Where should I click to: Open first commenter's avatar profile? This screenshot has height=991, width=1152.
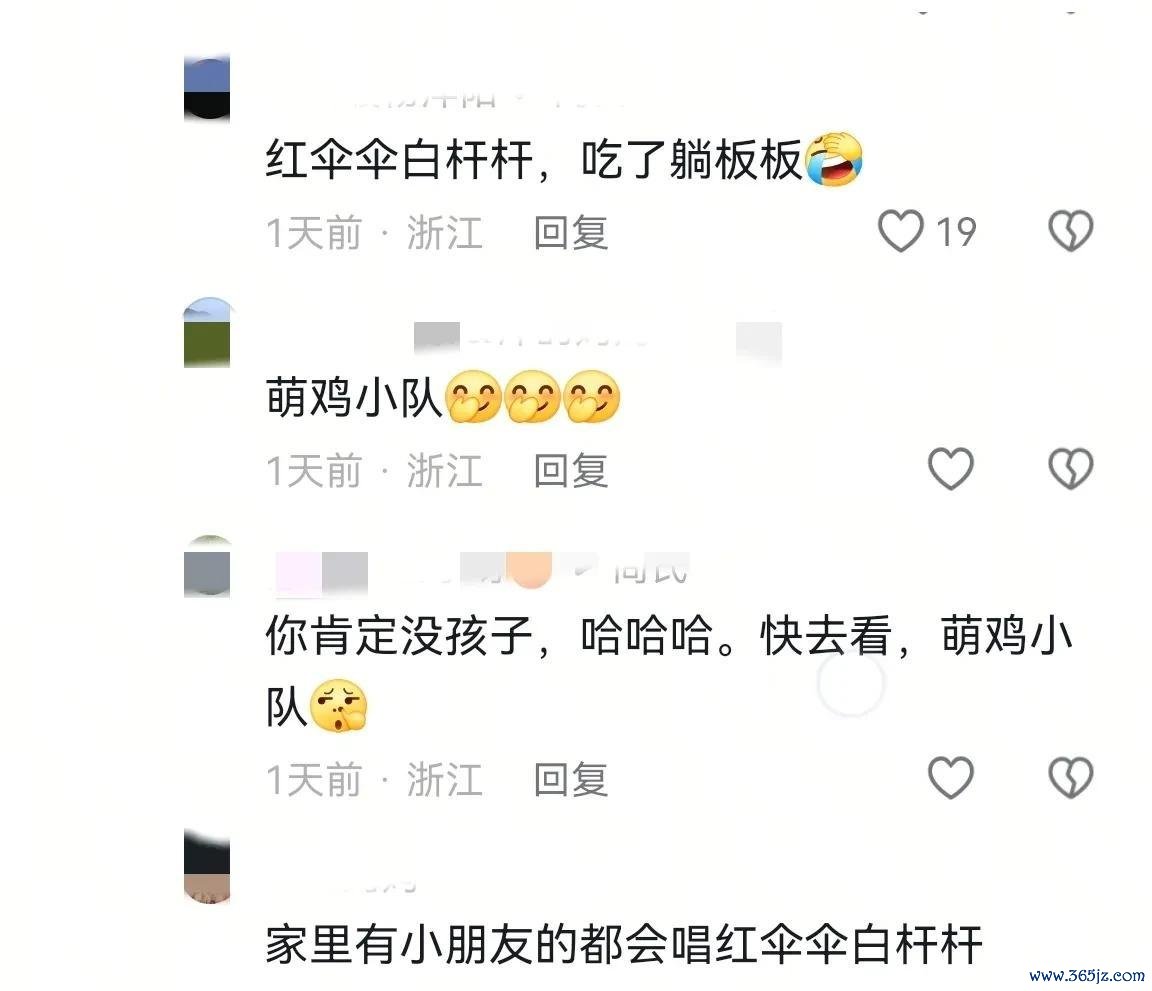pos(206,87)
